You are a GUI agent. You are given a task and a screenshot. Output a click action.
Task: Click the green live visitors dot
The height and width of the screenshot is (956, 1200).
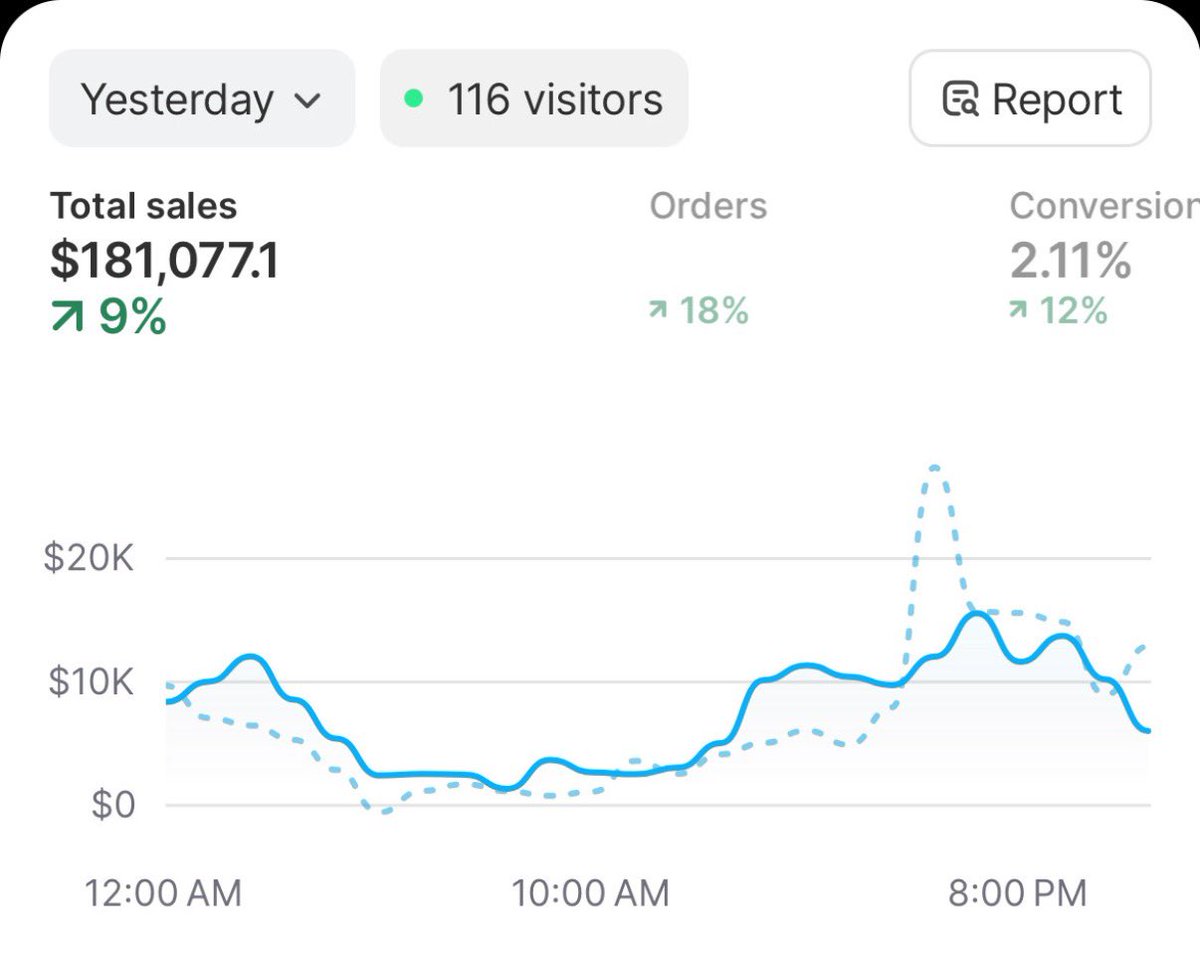coord(414,99)
